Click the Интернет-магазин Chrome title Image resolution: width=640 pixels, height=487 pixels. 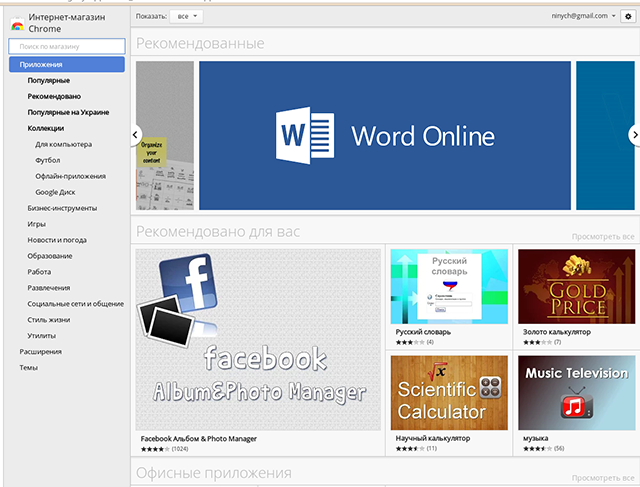67,23
